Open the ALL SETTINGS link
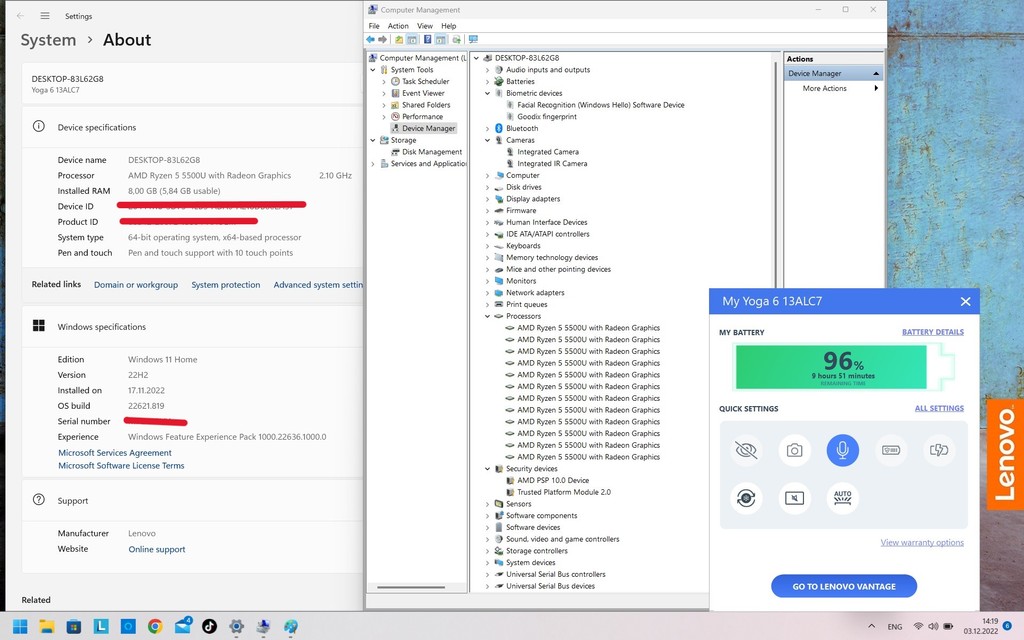The height and width of the screenshot is (640, 1024). point(939,408)
